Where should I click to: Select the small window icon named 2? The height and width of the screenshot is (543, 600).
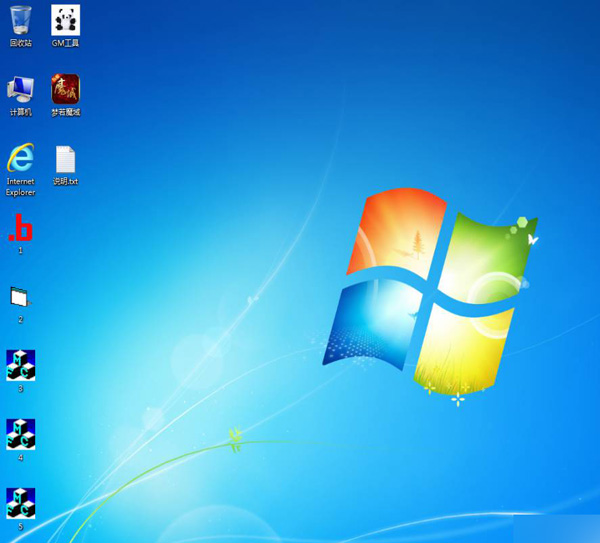(x=20, y=296)
